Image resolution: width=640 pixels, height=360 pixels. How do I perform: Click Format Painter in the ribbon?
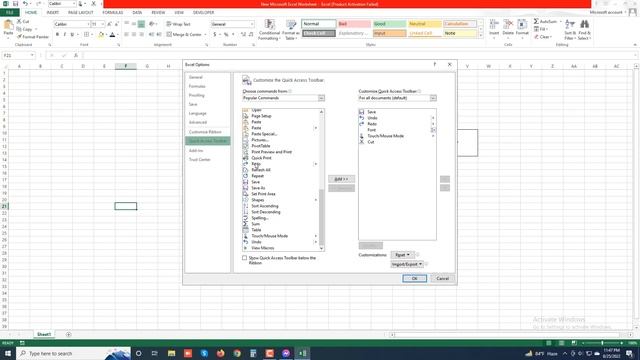pos(33,37)
